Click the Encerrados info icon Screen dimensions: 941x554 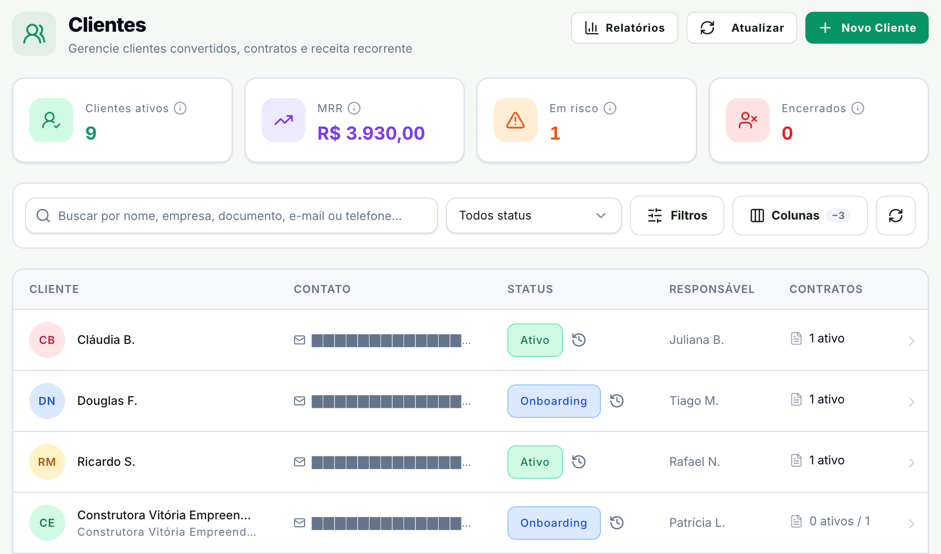coord(858,108)
